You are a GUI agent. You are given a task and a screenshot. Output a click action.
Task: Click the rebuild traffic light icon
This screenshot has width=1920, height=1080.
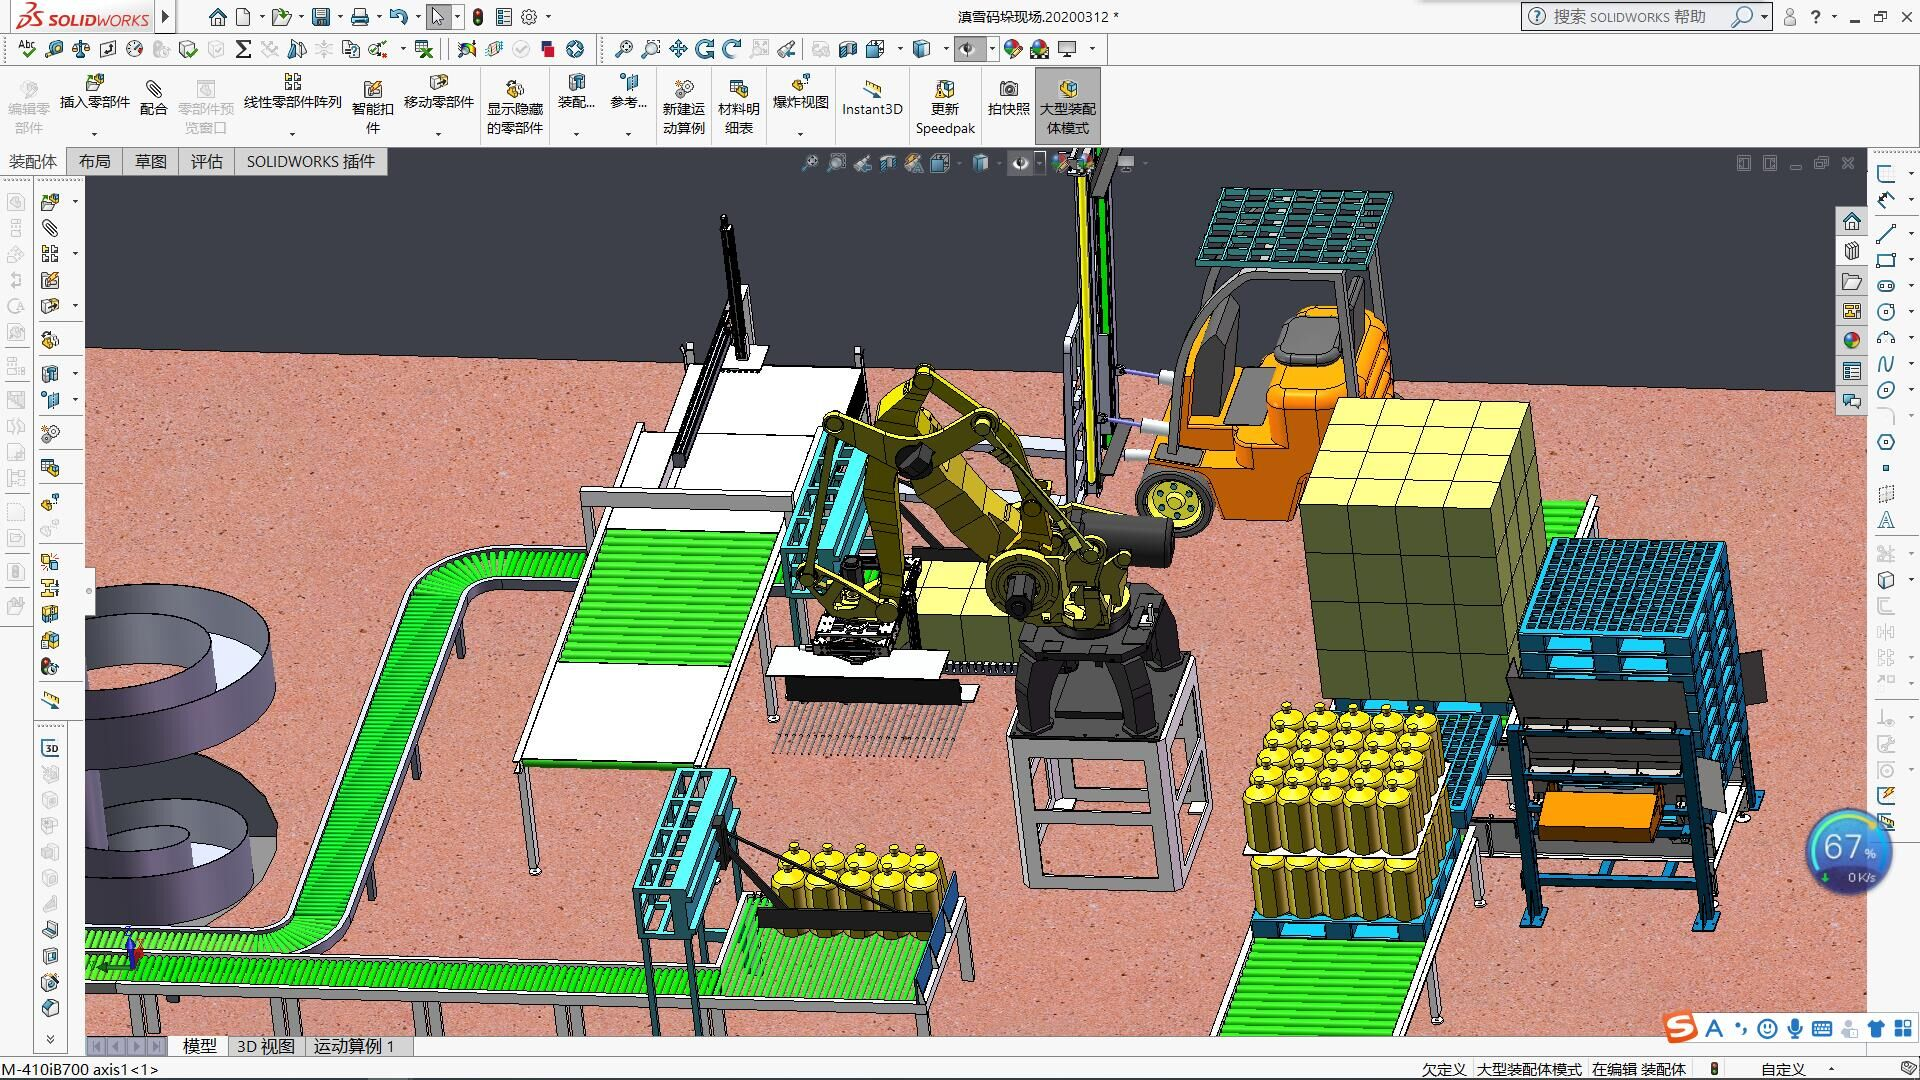coord(478,17)
